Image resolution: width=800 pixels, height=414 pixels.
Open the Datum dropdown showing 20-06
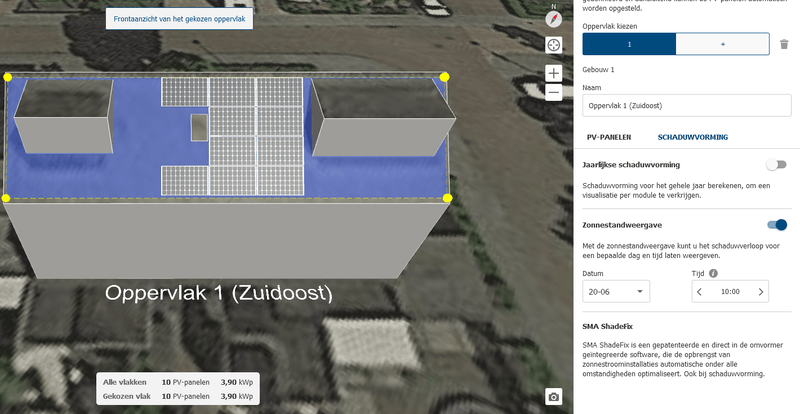tap(616, 291)
